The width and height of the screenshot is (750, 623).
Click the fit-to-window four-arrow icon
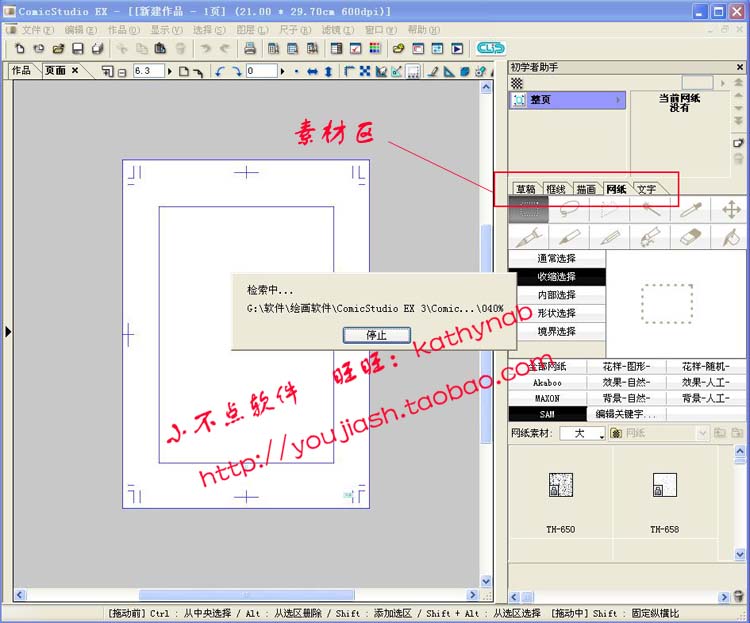pyautogui.click(x=365, y=72)
